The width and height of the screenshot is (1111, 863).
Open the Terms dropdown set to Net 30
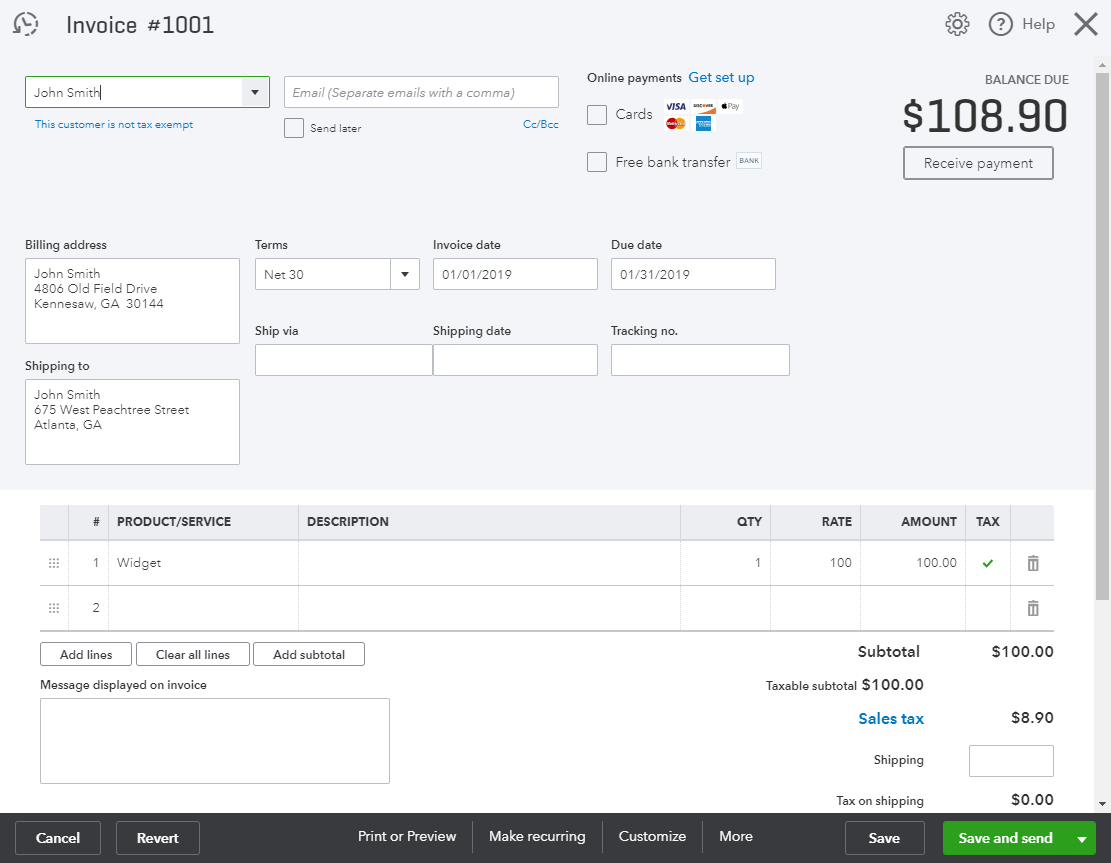(x=404, y=274)
